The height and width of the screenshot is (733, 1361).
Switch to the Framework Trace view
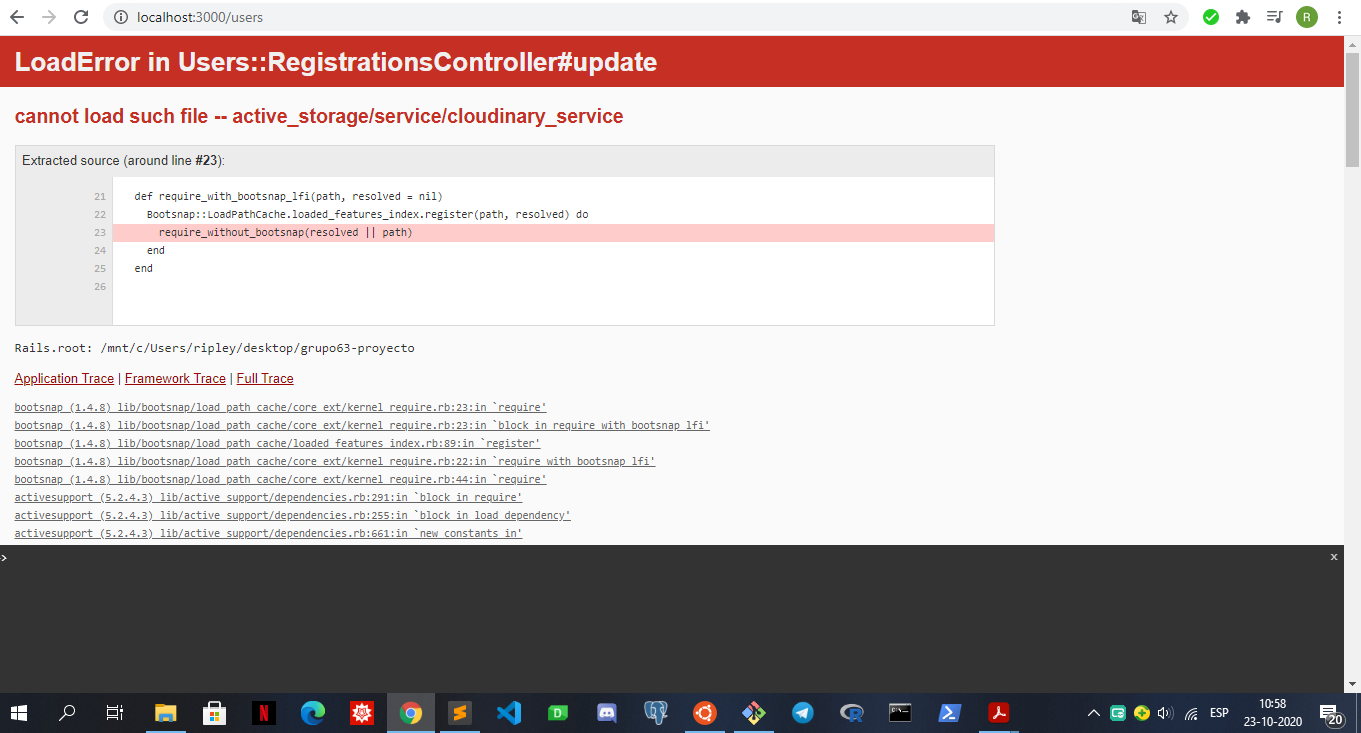click(174, 378)
